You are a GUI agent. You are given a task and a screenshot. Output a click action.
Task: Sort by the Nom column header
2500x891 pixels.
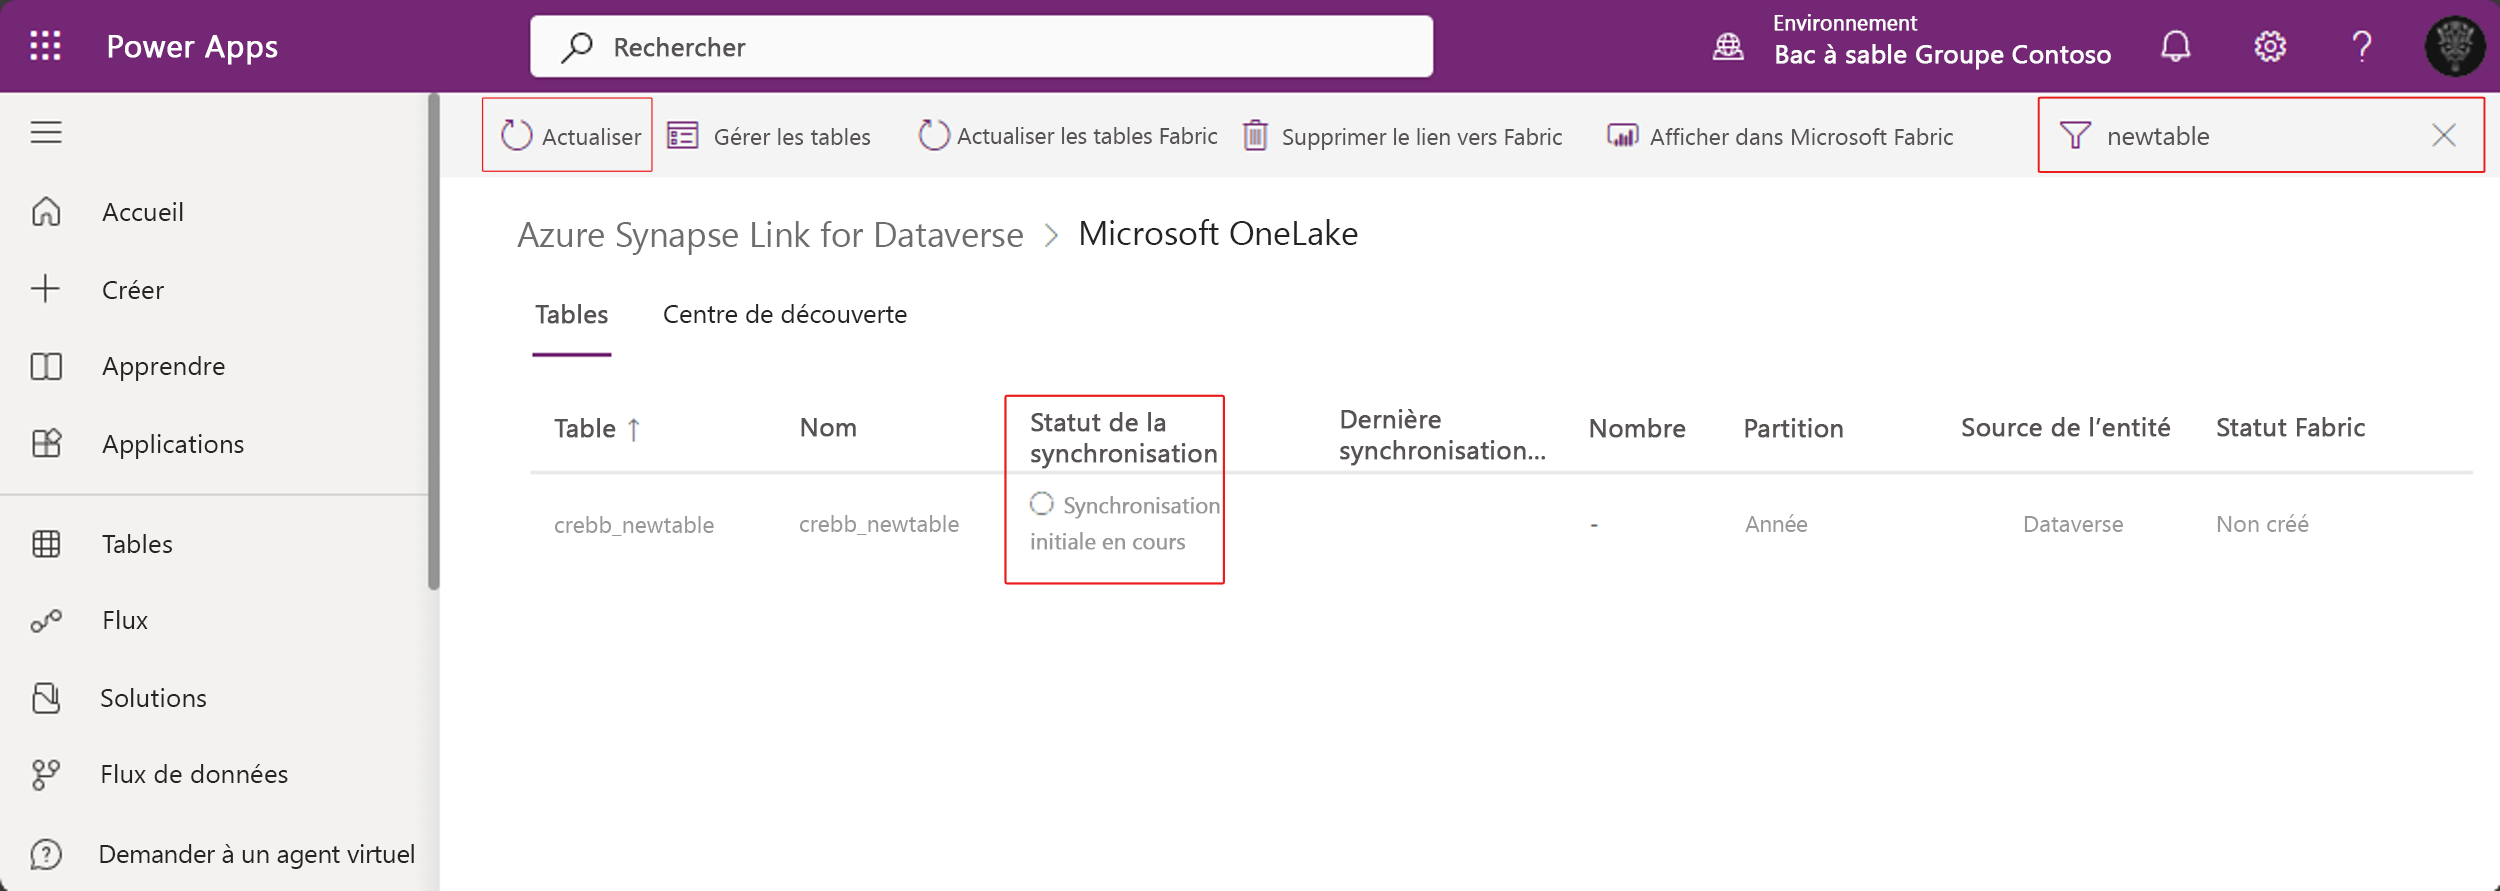[828, 428]
